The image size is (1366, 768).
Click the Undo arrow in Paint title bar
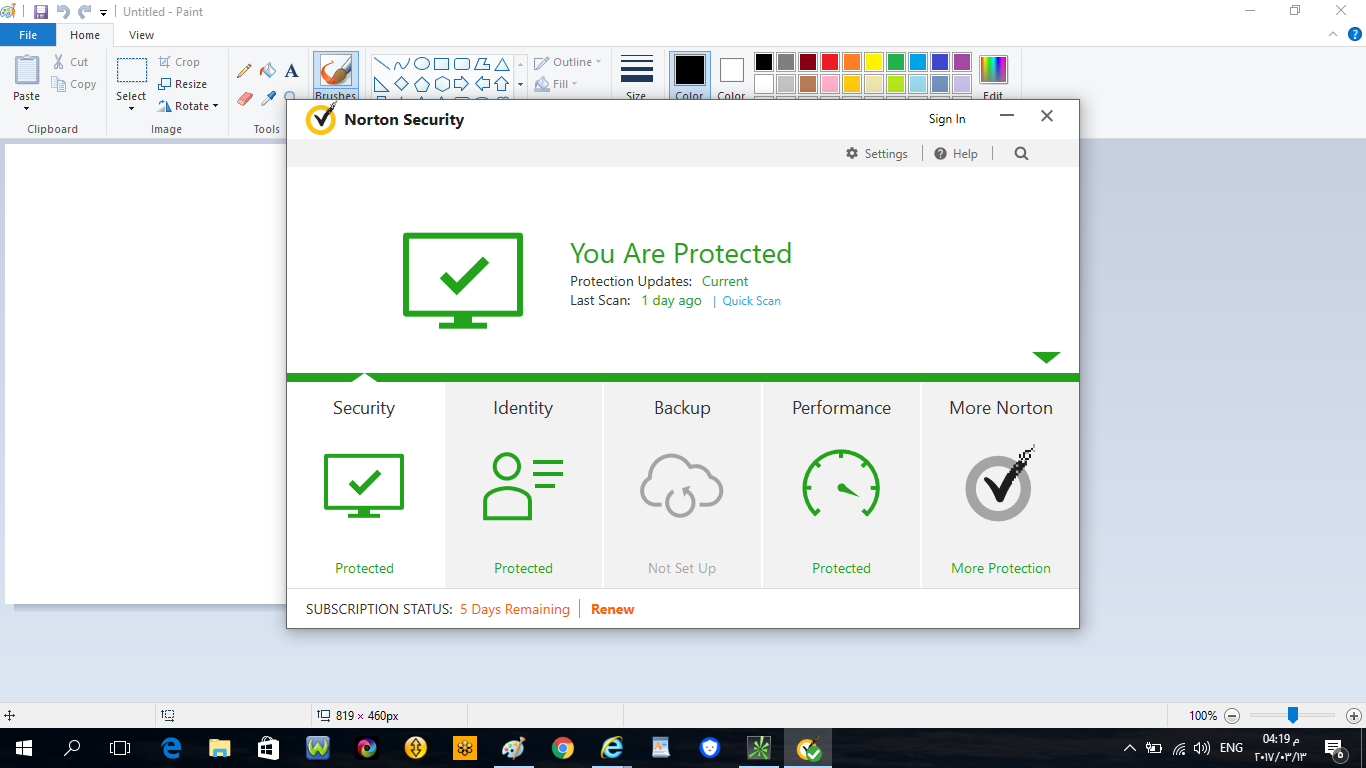63,12
